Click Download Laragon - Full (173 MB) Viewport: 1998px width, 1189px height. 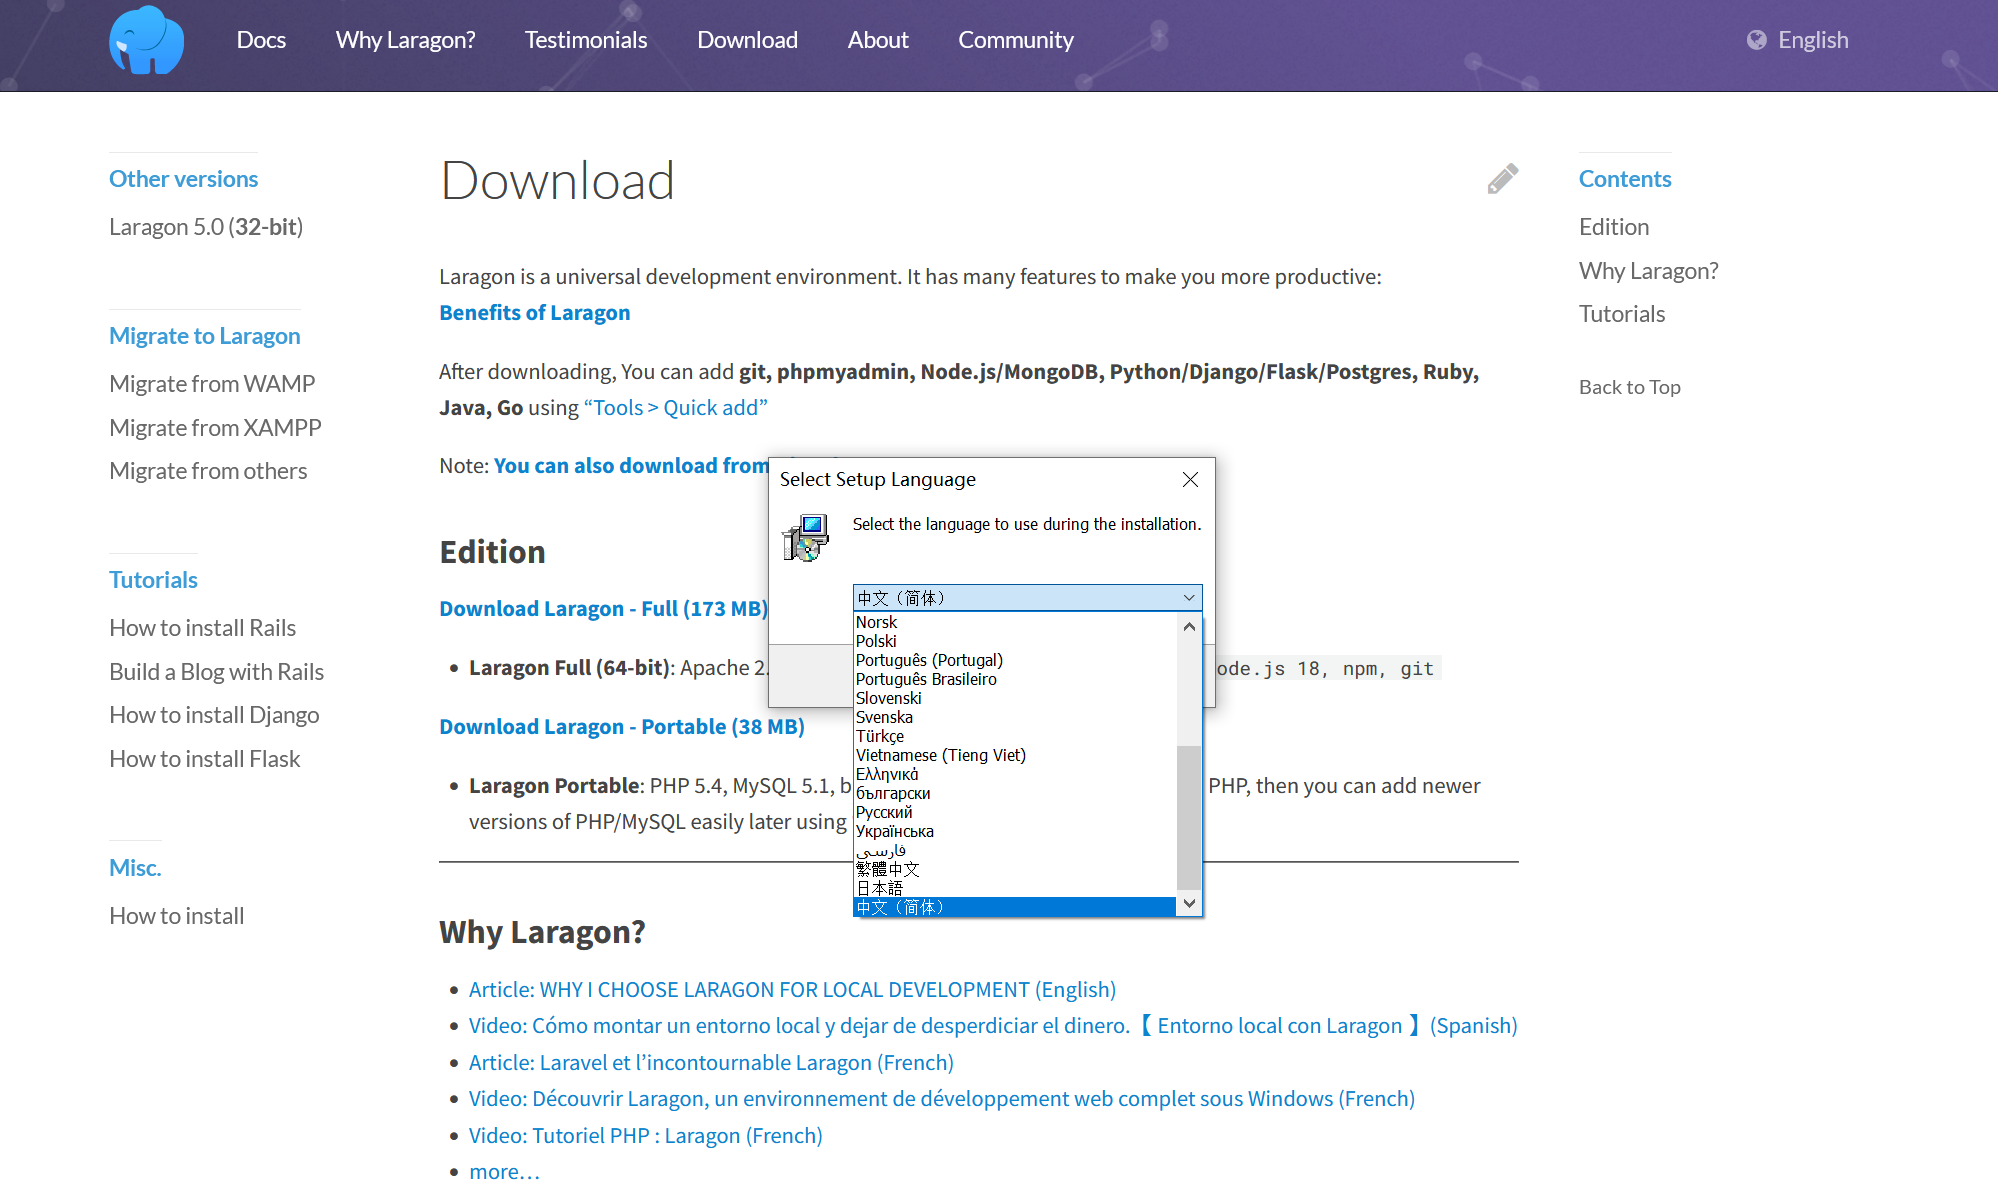coord(604,609)
